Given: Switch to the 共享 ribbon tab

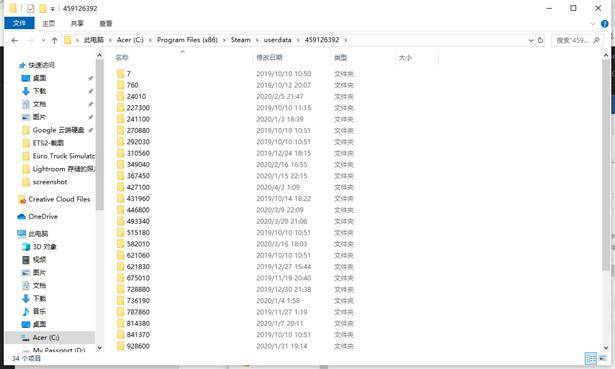Looking at the screenshot, I should click(77, 24).
